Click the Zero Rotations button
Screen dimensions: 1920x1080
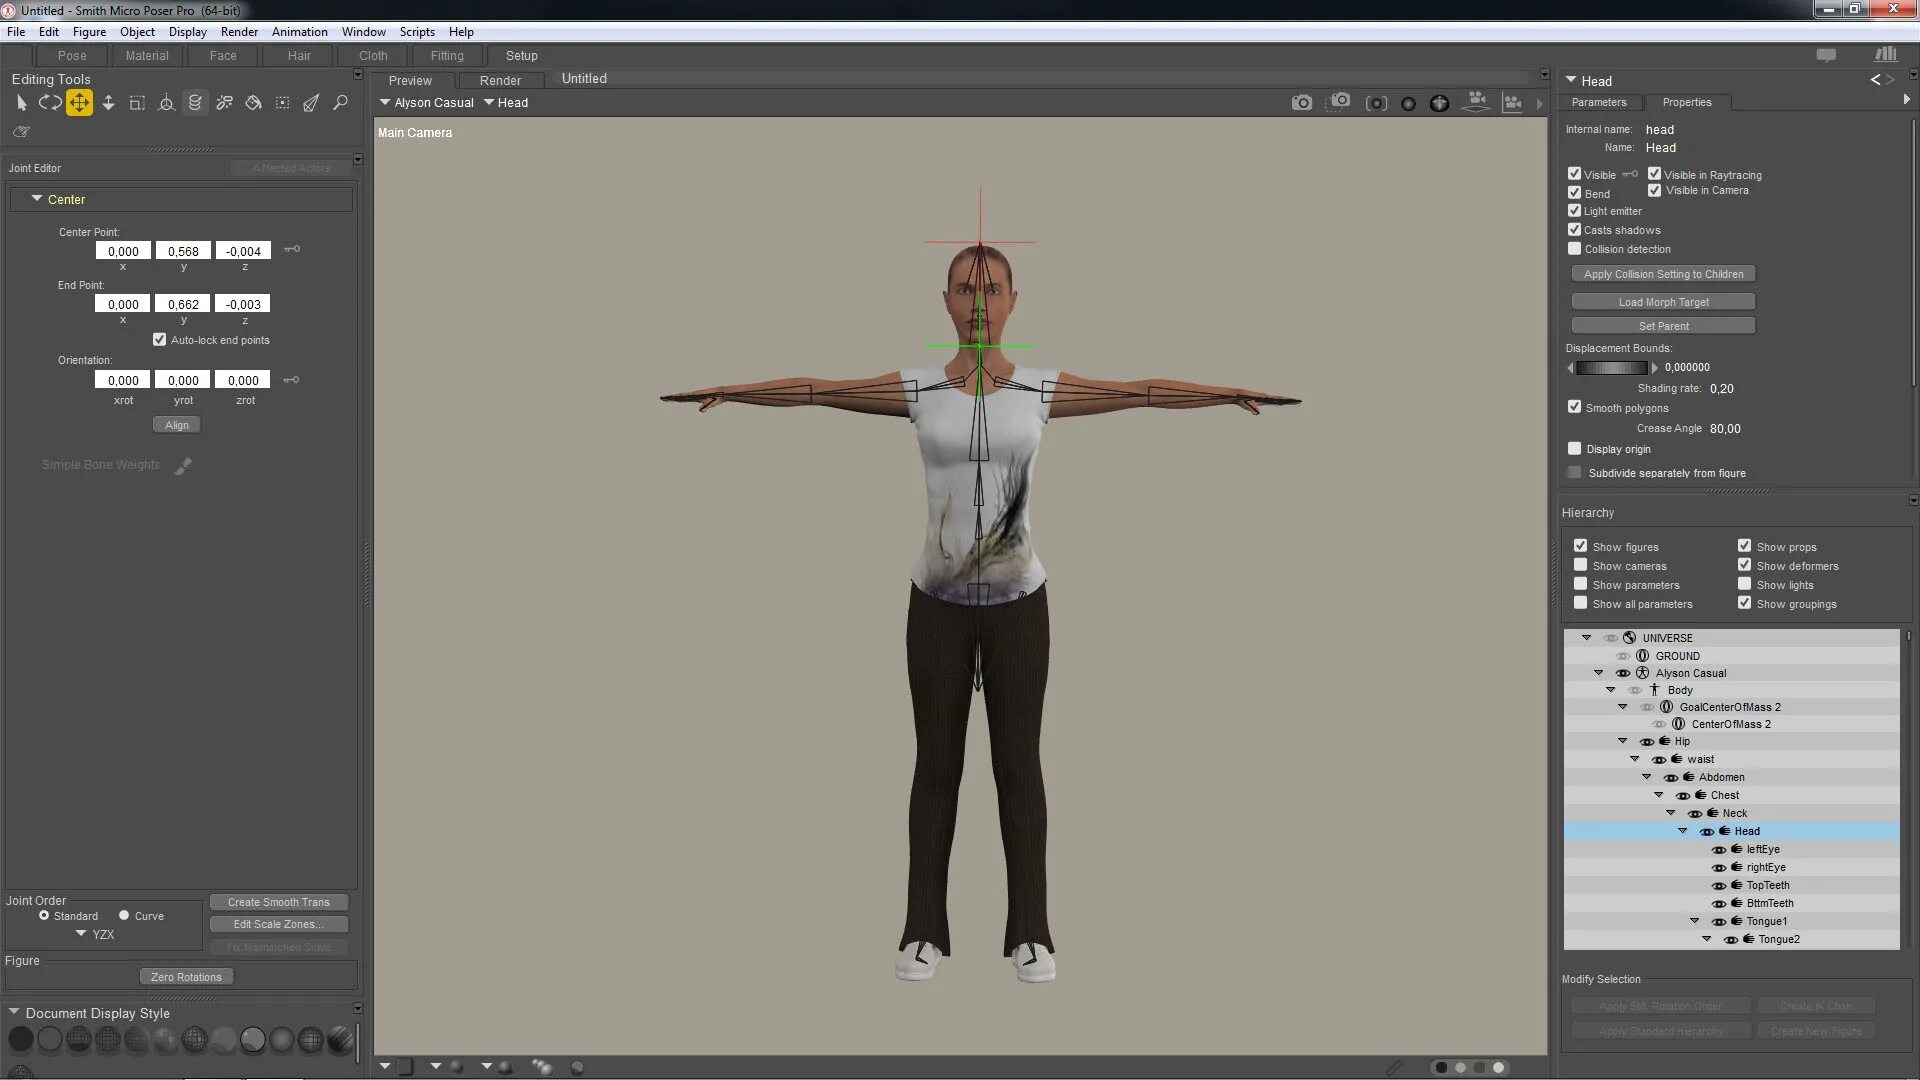pos(186,977)
